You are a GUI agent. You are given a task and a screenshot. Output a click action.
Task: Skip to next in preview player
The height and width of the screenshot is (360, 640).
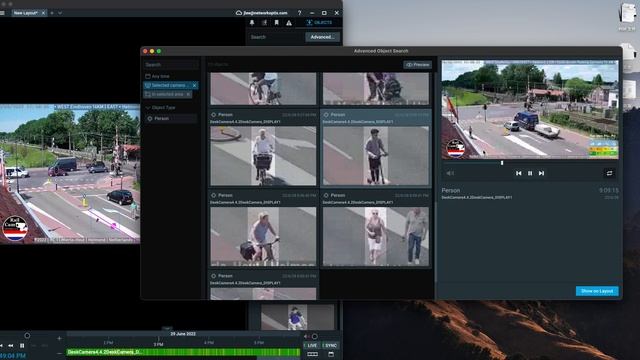(x=541, y=173)
